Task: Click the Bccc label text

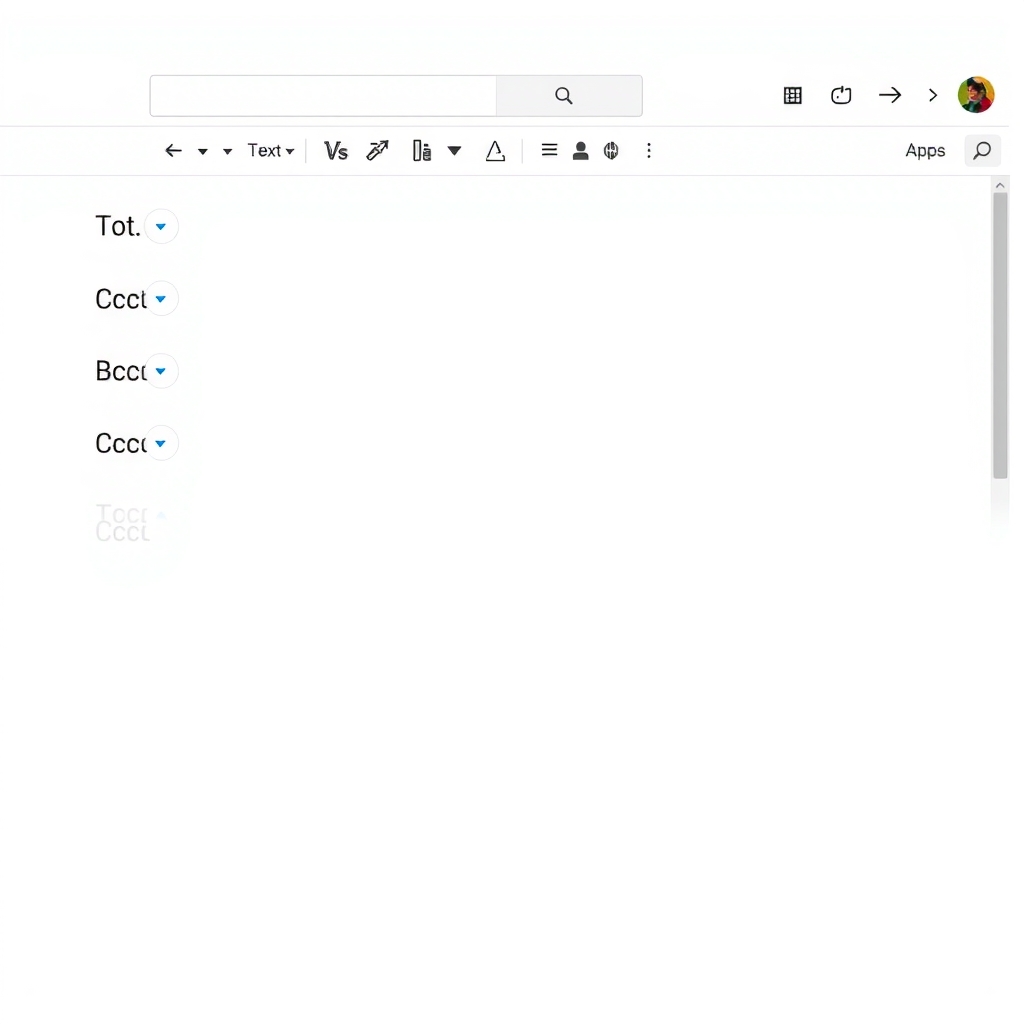Action: (x=120, y=371)
